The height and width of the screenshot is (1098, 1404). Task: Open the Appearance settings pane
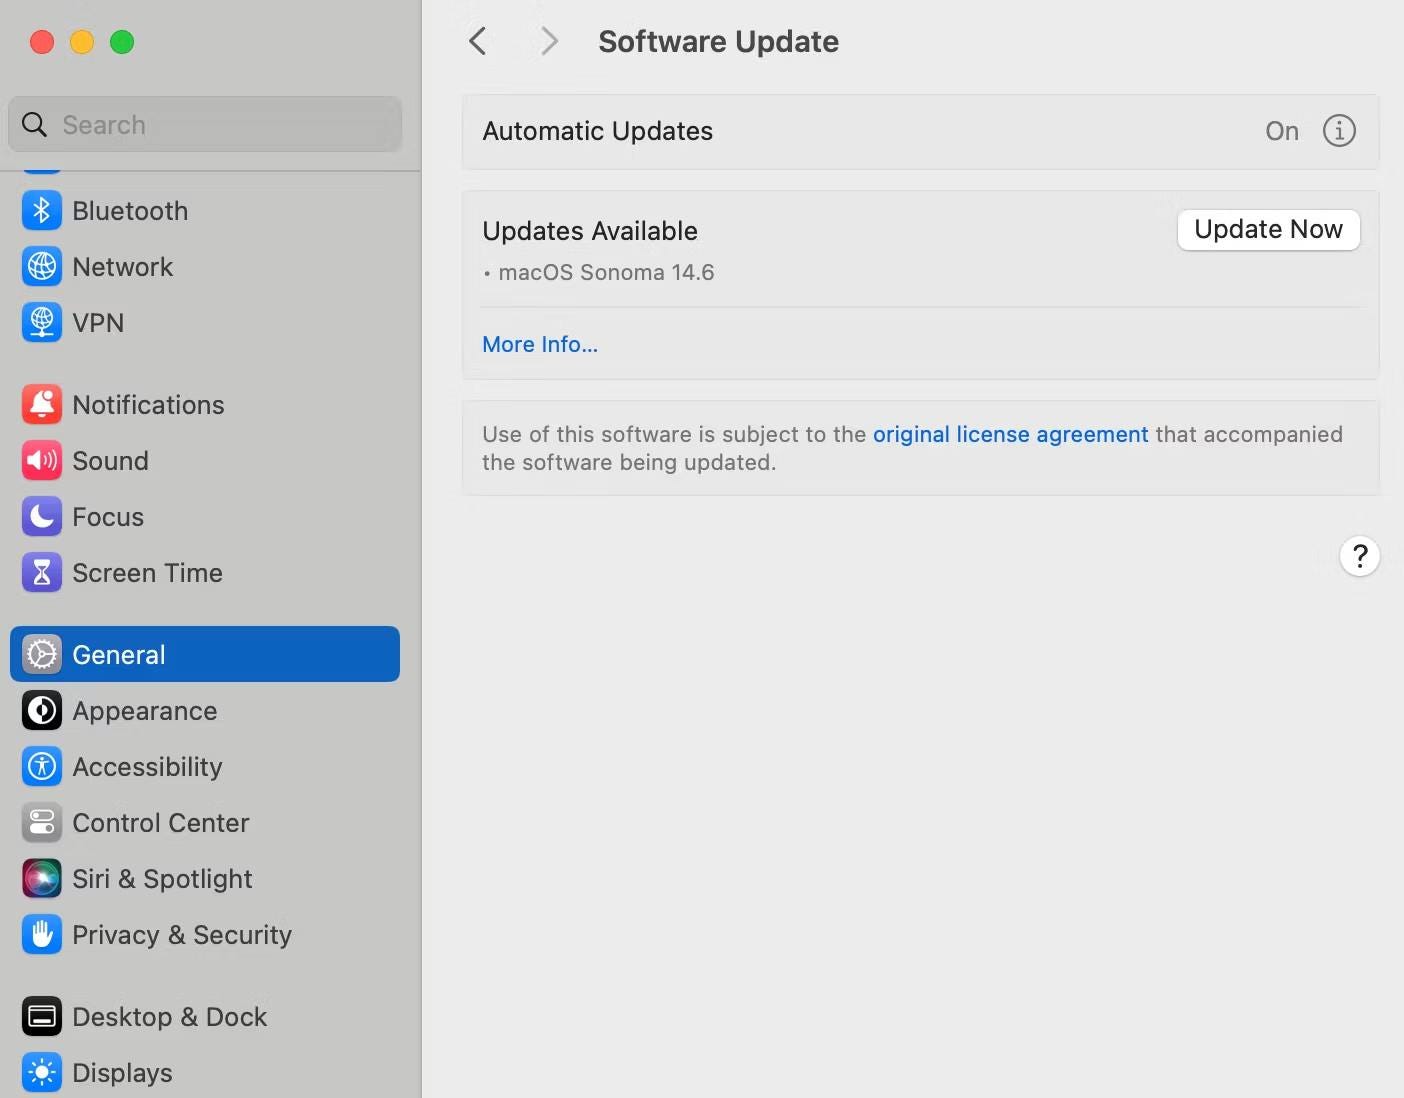144,711
